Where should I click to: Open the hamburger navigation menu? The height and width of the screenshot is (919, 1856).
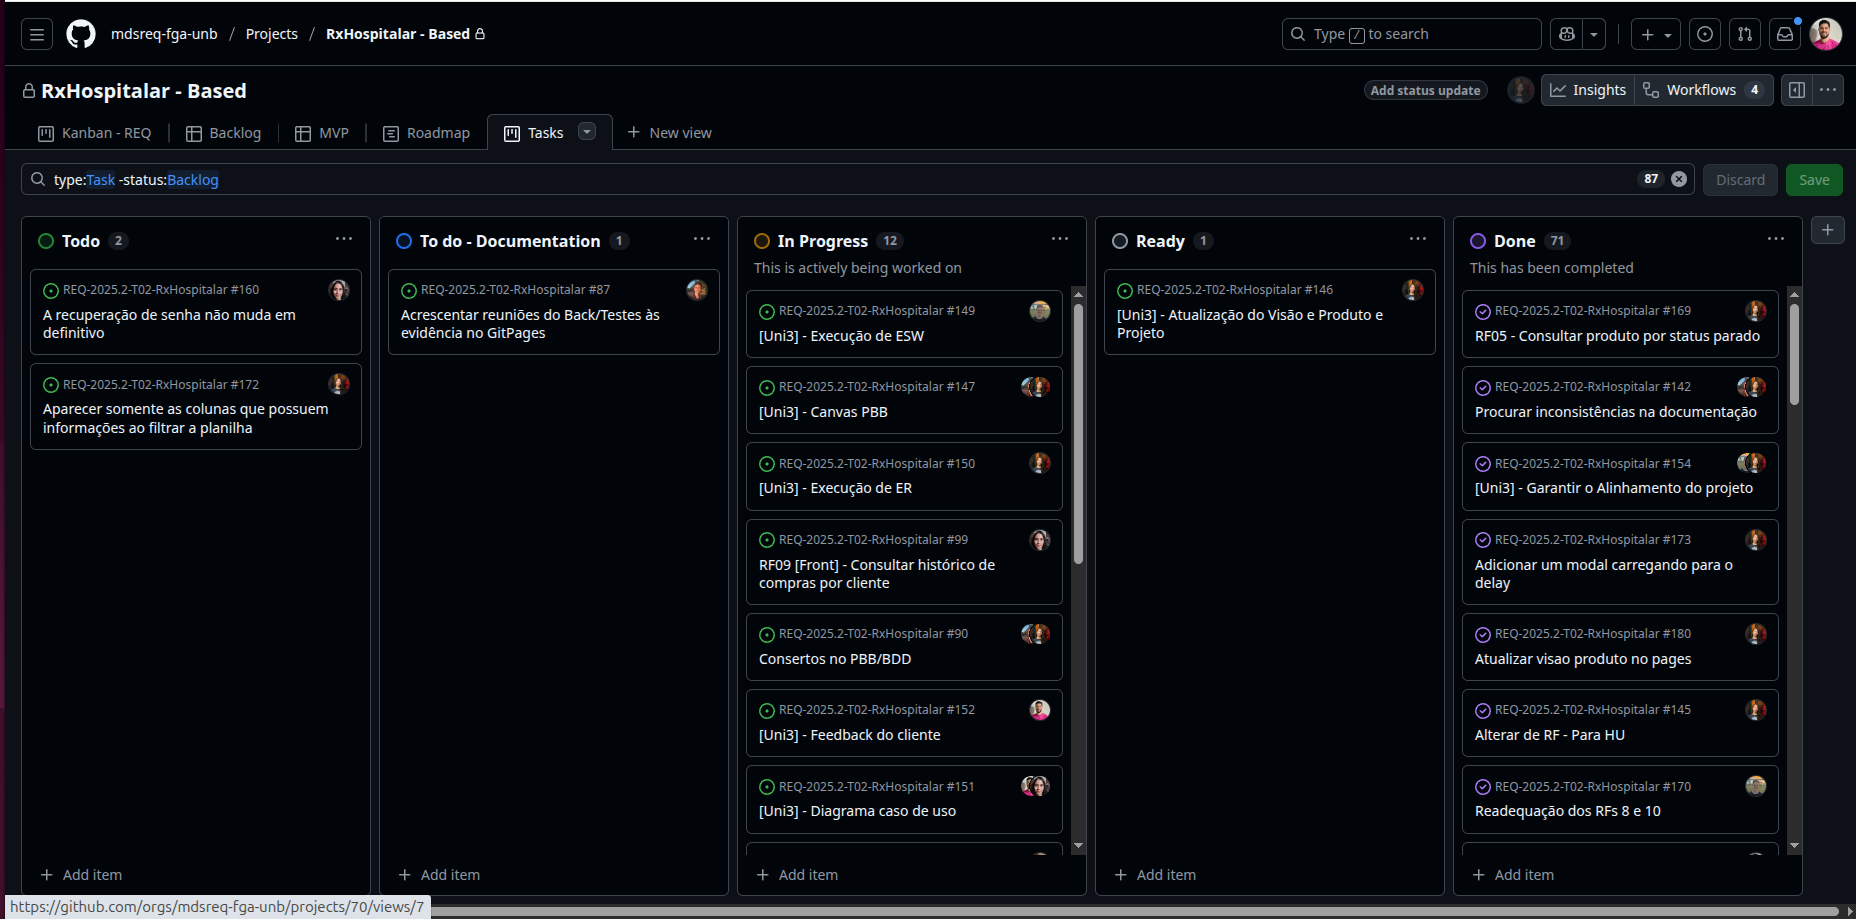click(x=37, y=34)
